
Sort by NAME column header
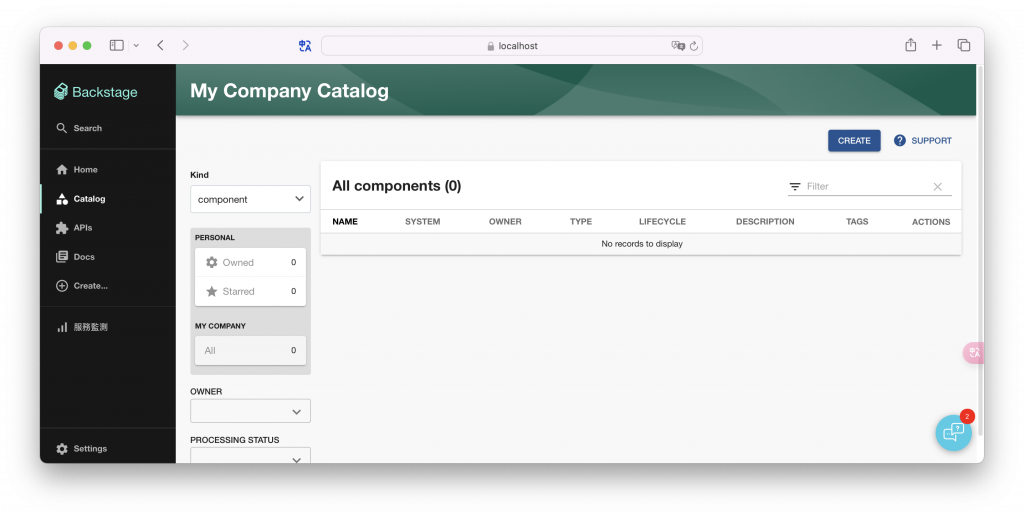pos(345,221)
